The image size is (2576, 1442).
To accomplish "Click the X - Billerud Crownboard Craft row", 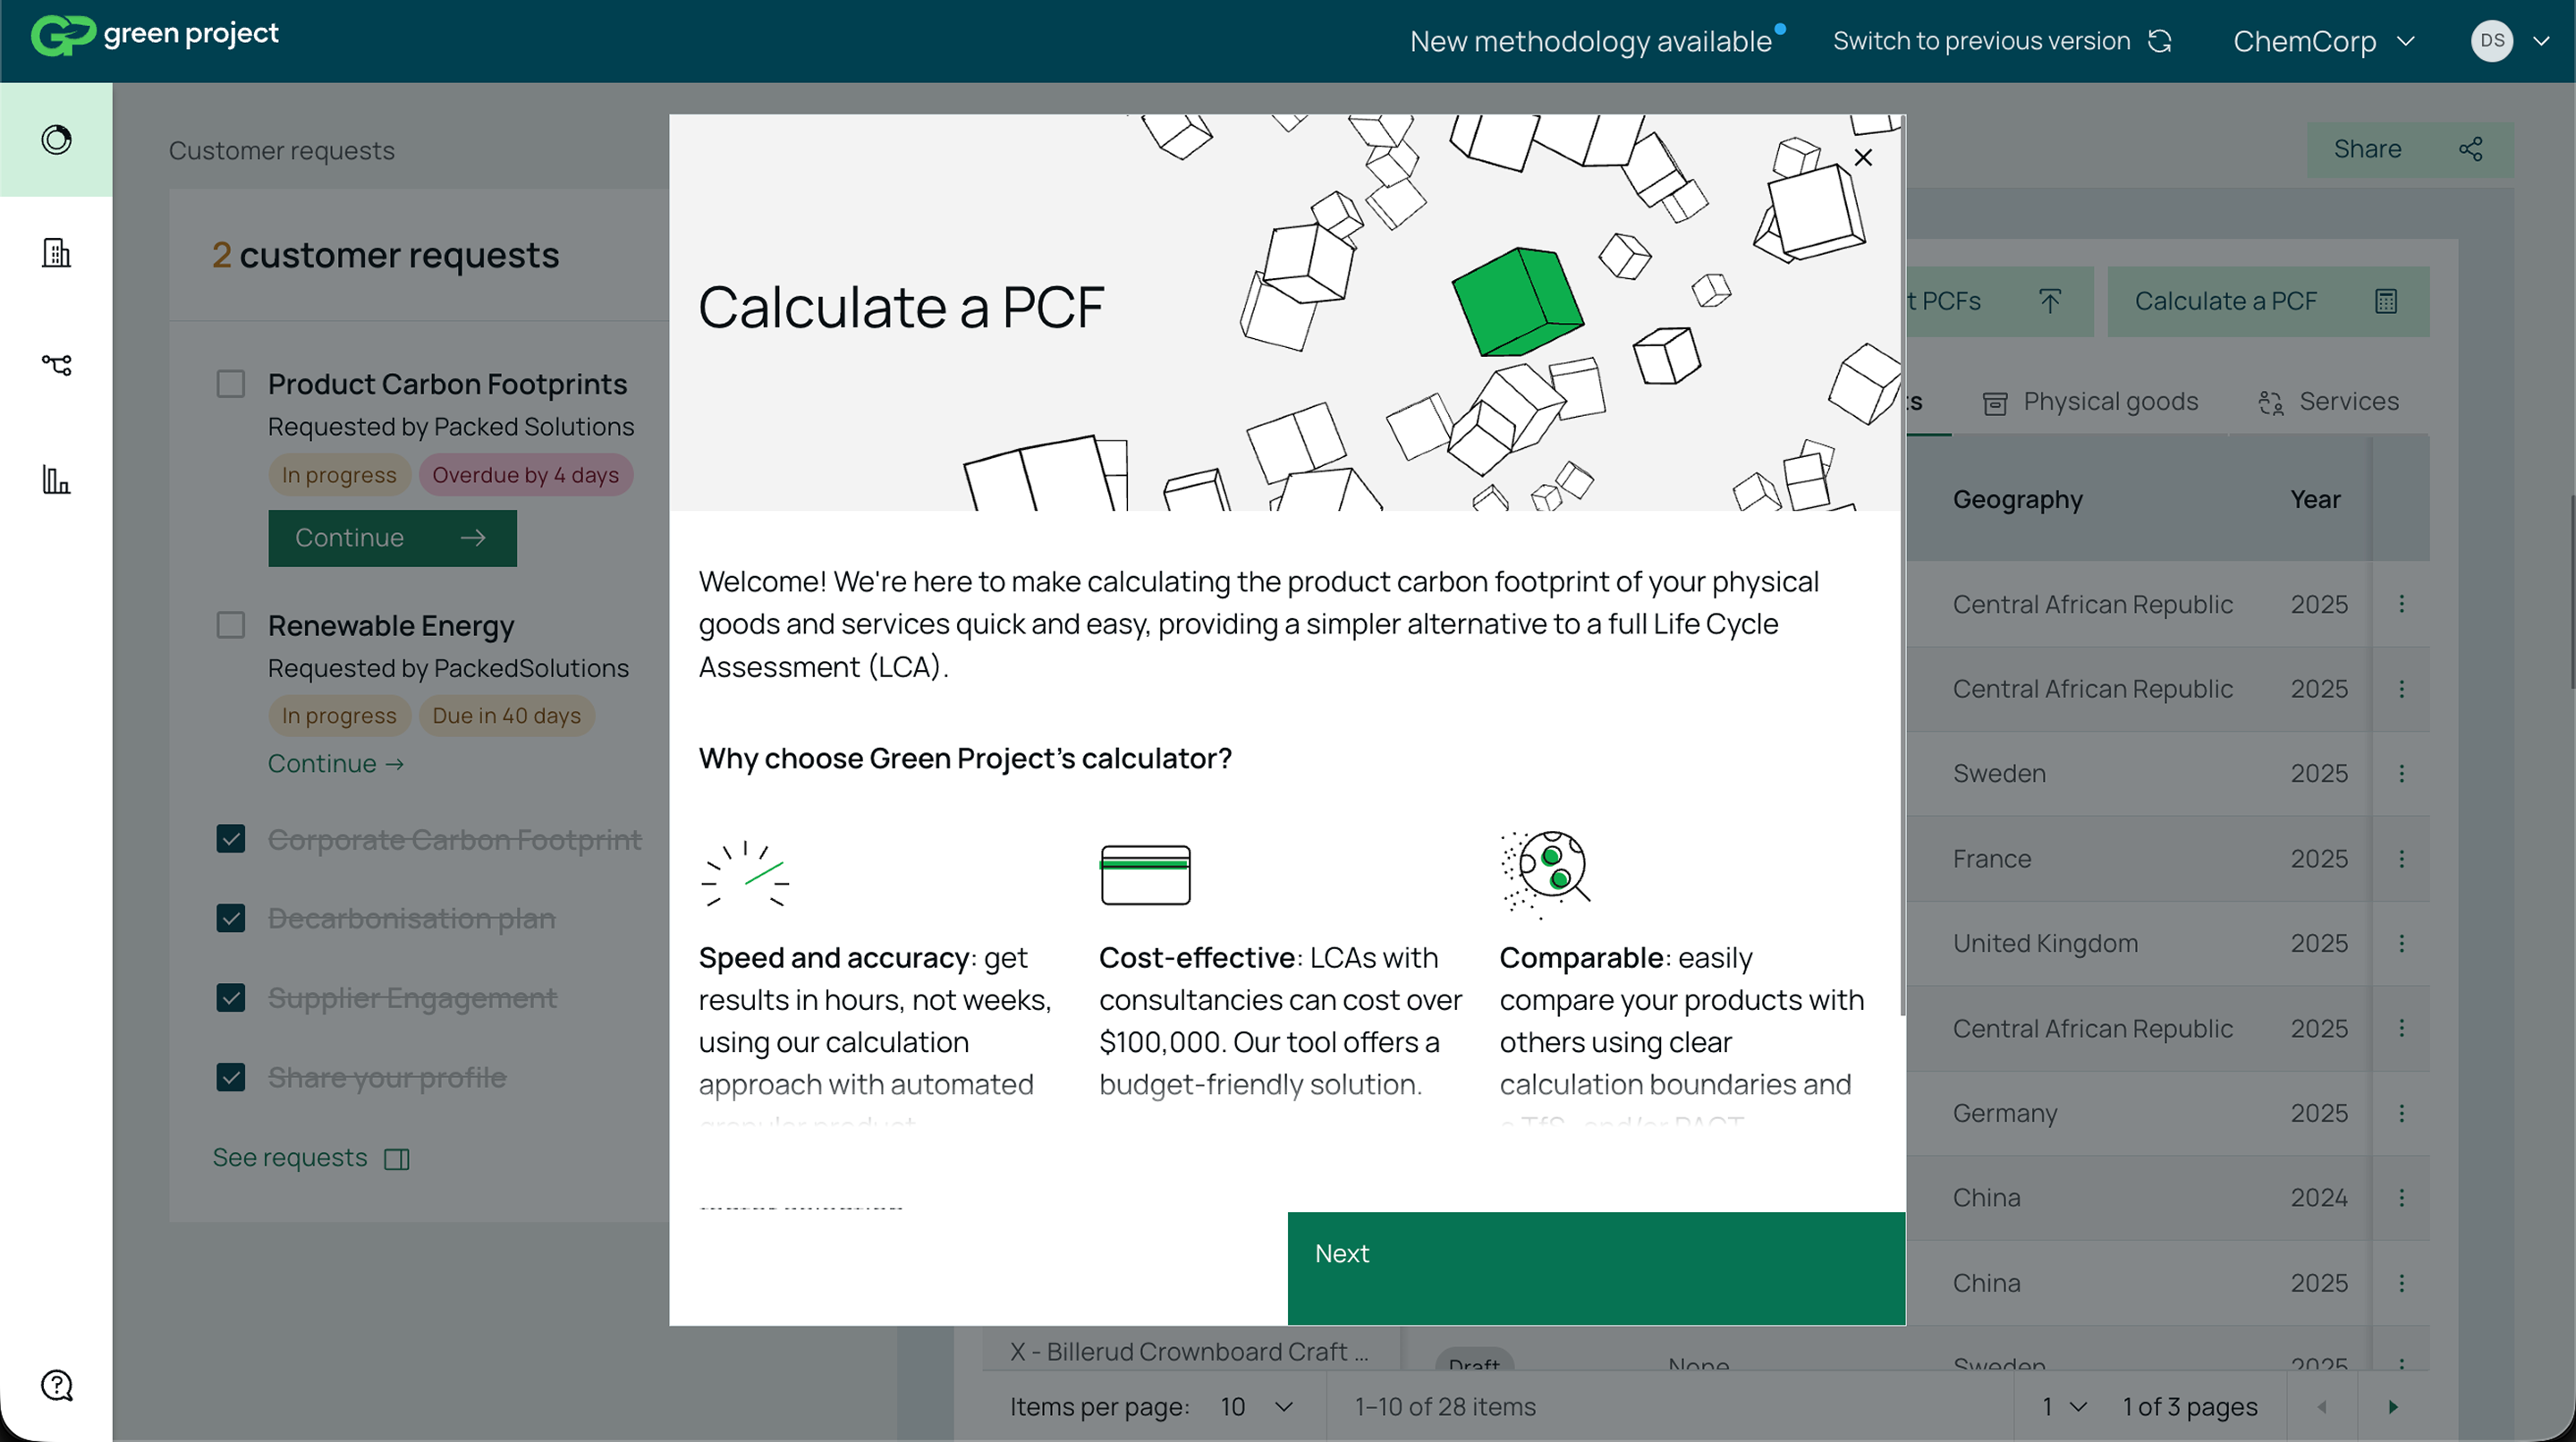I will [x=1190, y=1352].
